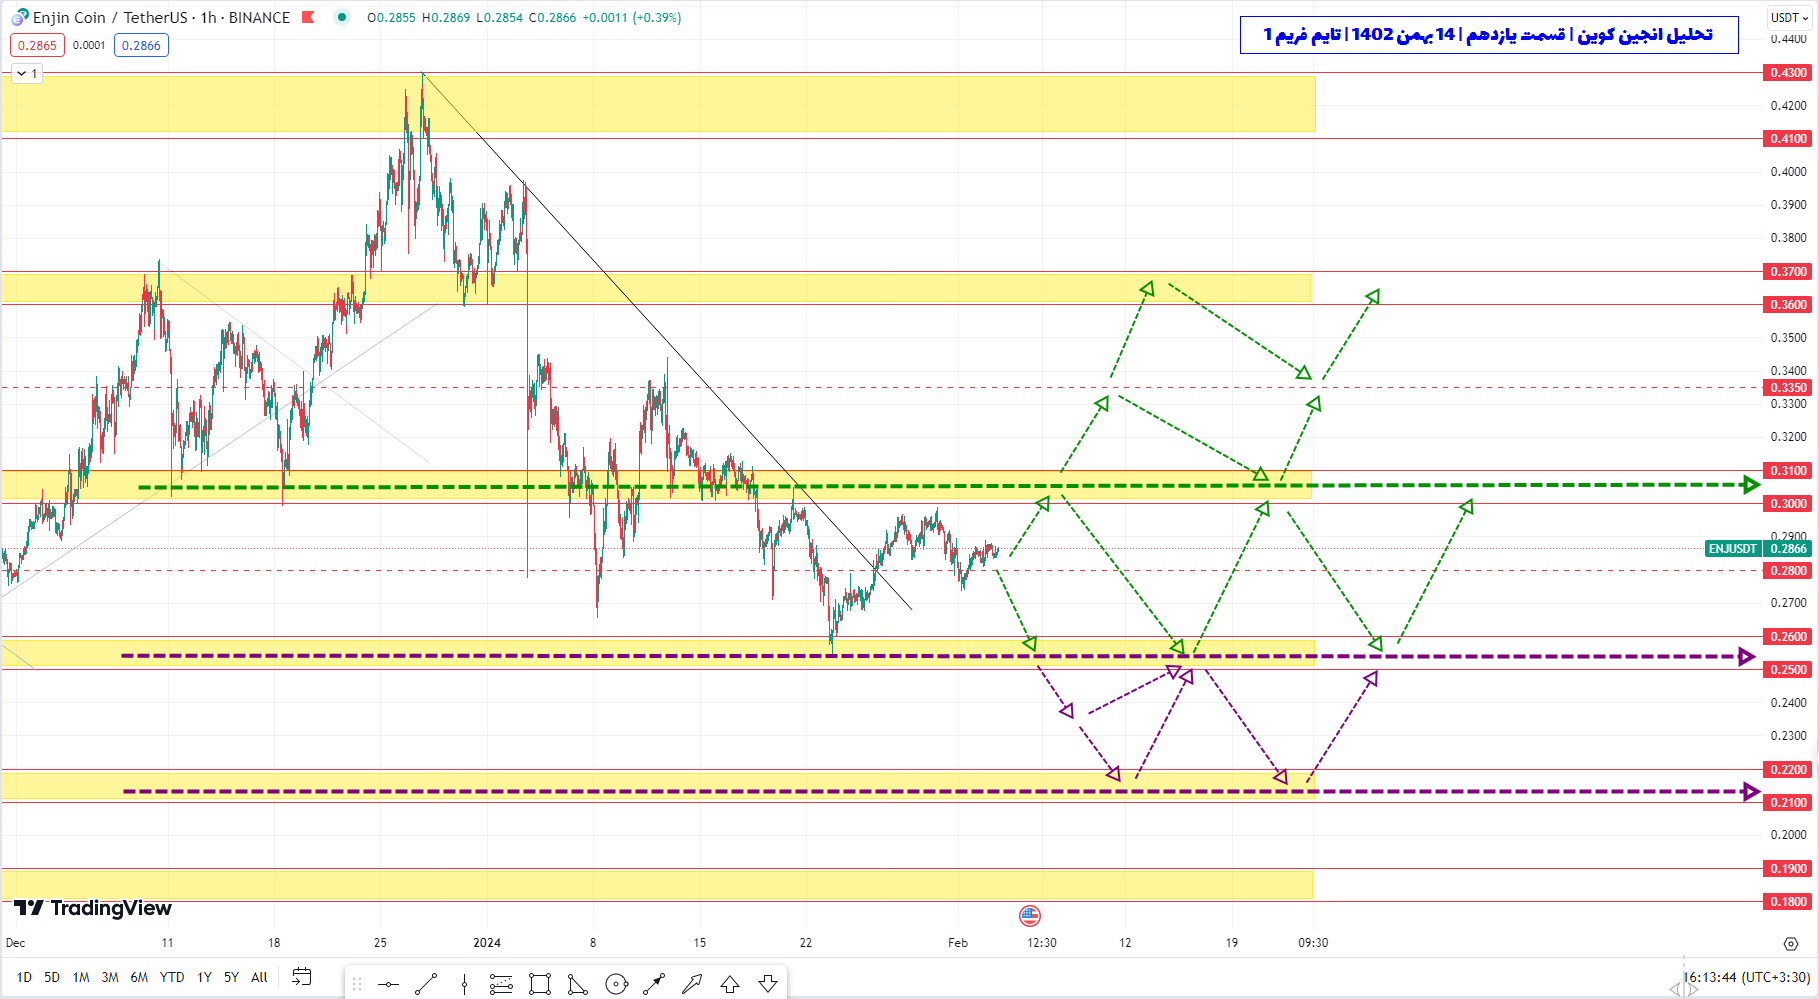Select the arrow up marker tool
Screen dimensions: 1819x999
tap(730, 985)
